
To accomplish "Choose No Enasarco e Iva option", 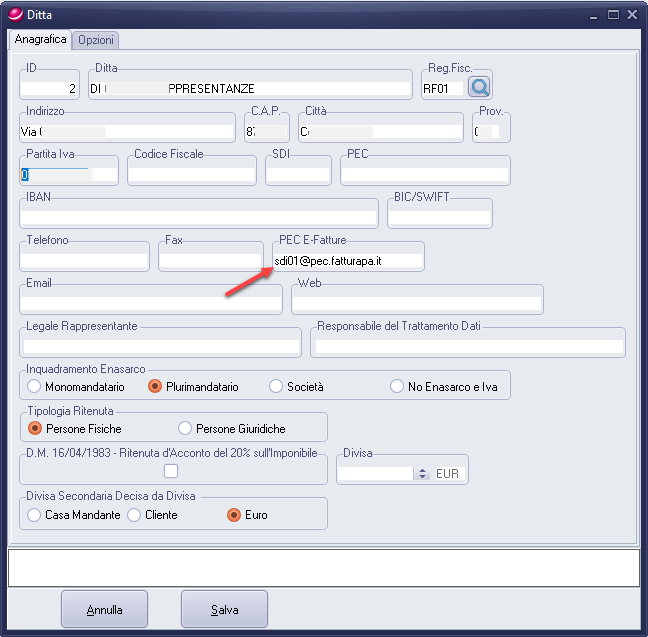I will 397,386.
